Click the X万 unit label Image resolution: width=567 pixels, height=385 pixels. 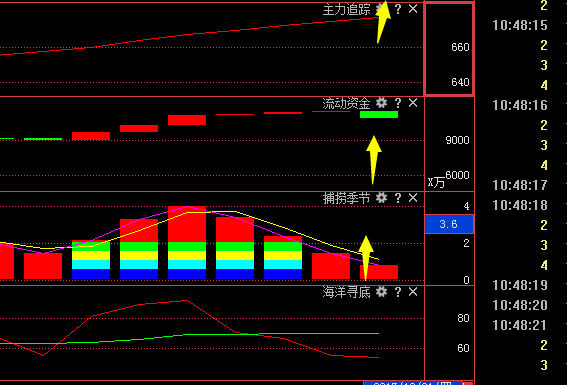[x=436, y=182]
